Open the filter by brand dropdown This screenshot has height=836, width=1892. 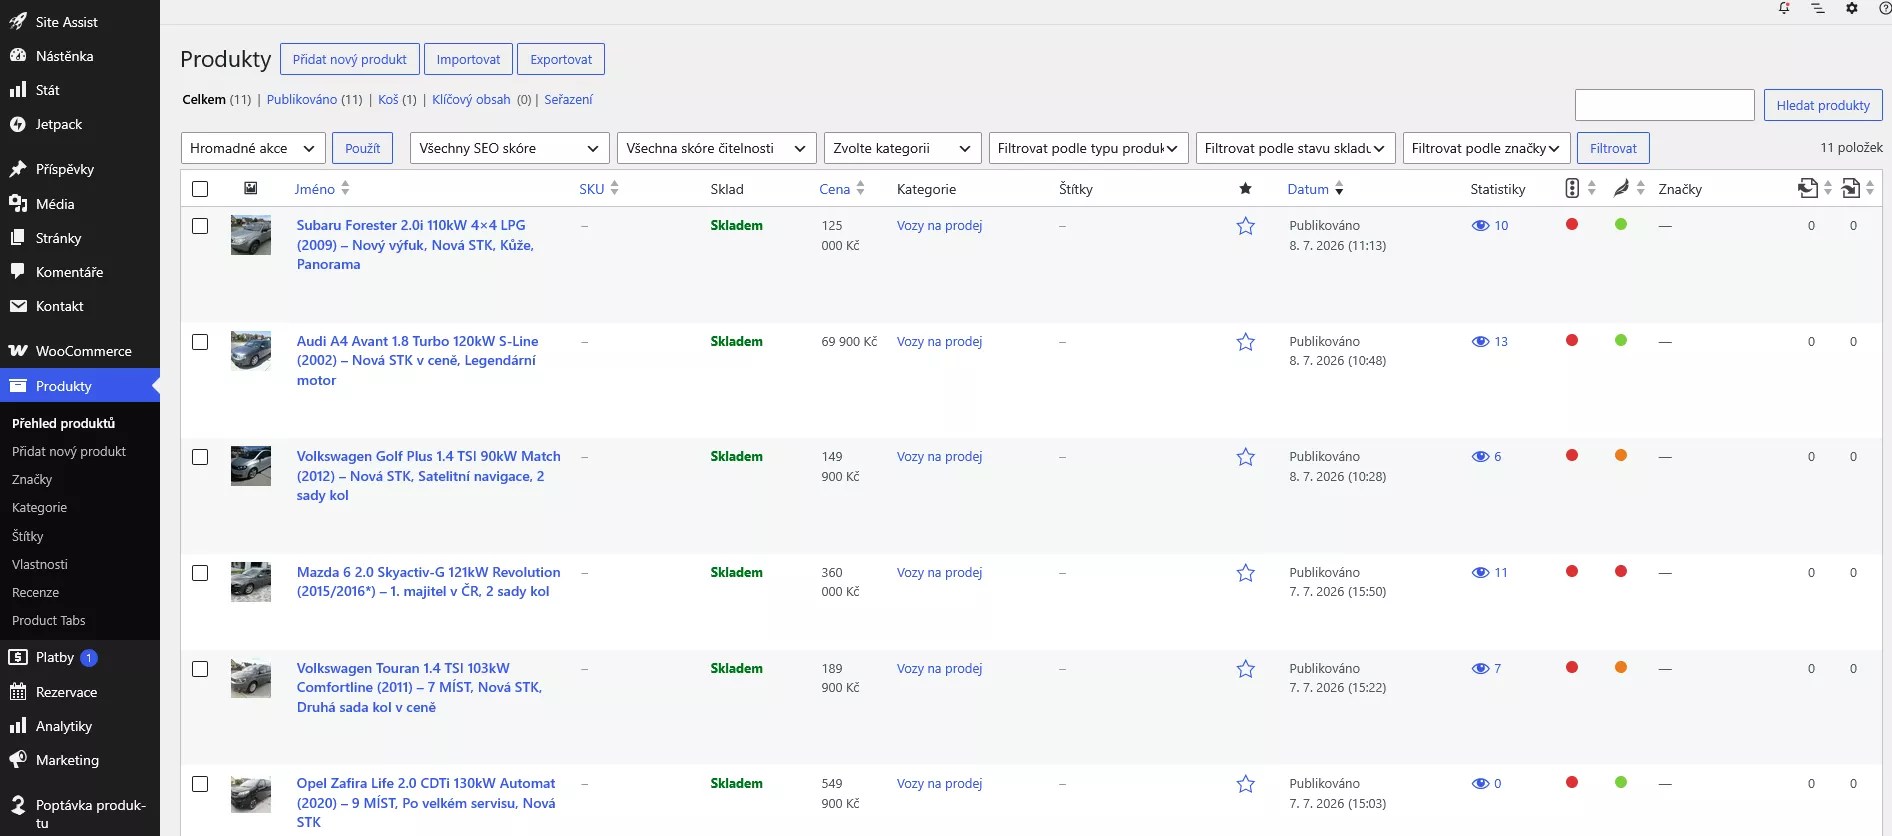1486,148
